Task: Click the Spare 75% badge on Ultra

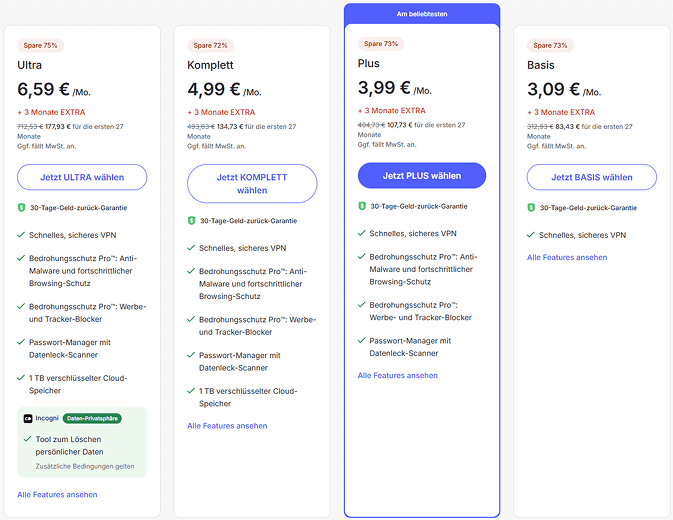Action: pos(40,45)
